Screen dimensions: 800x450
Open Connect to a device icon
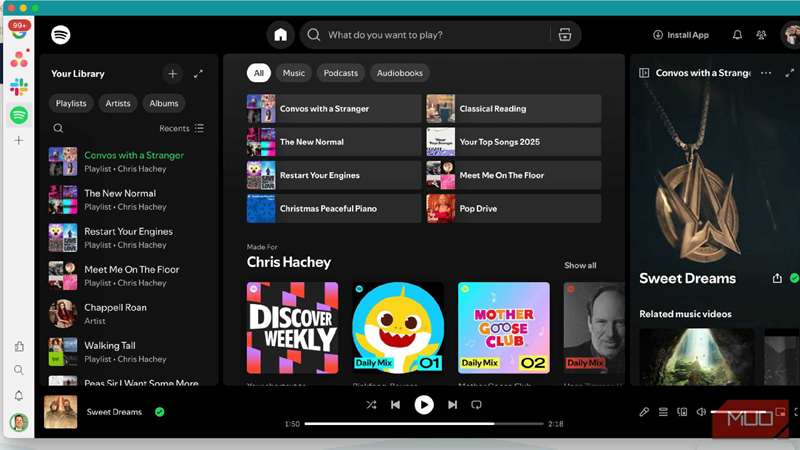coord(682,412)
